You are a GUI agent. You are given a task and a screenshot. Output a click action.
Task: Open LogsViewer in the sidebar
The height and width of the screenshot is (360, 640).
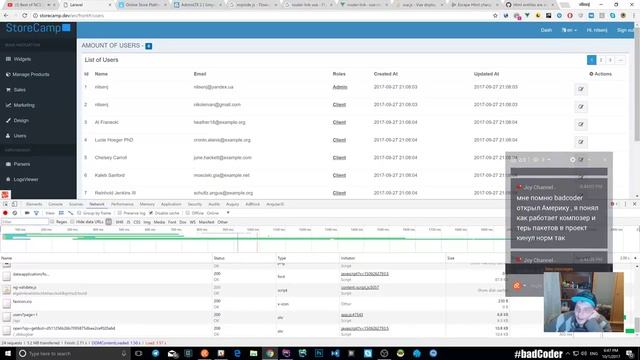[x=26, y=180]
